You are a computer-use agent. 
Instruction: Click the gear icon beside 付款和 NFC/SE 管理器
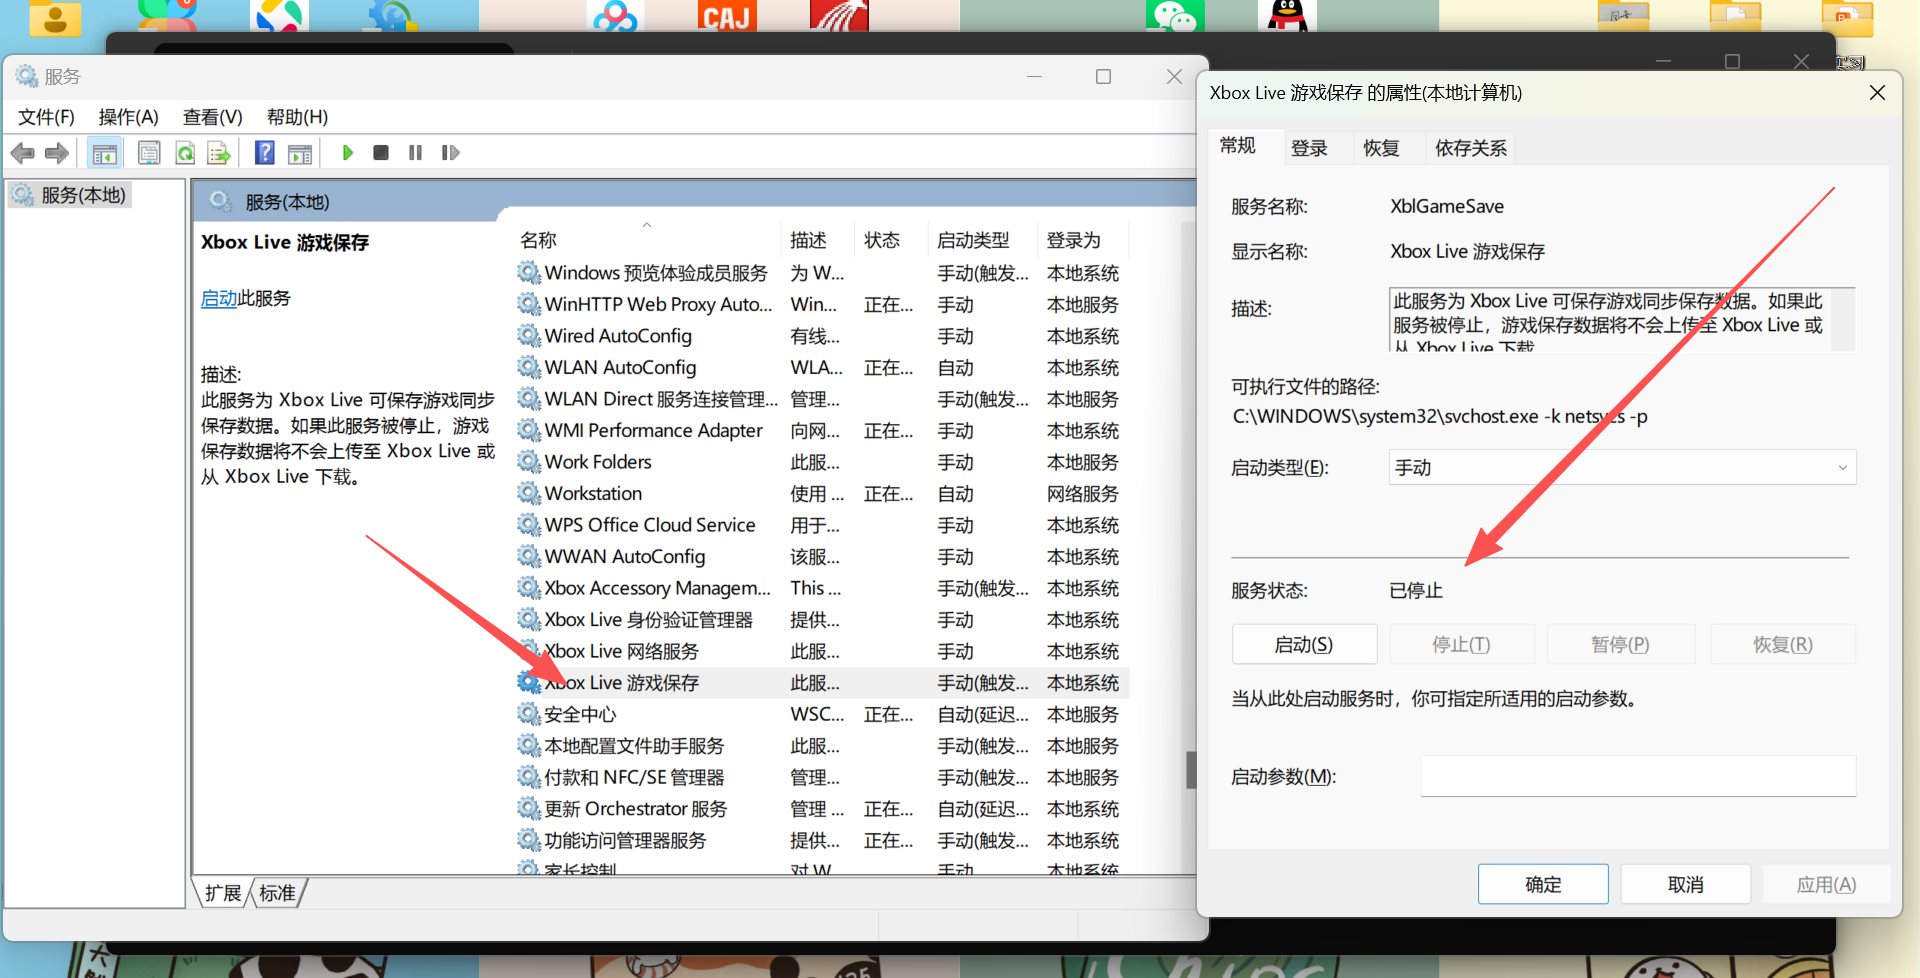(x=529, y=777)
